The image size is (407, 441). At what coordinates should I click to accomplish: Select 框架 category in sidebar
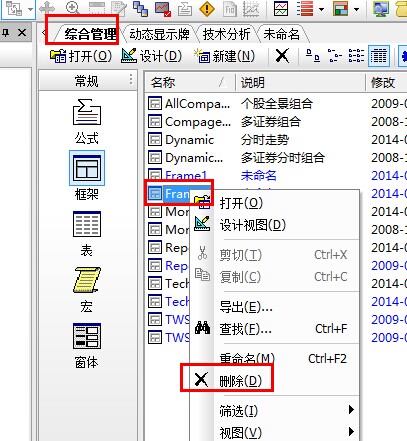[87, 175]
